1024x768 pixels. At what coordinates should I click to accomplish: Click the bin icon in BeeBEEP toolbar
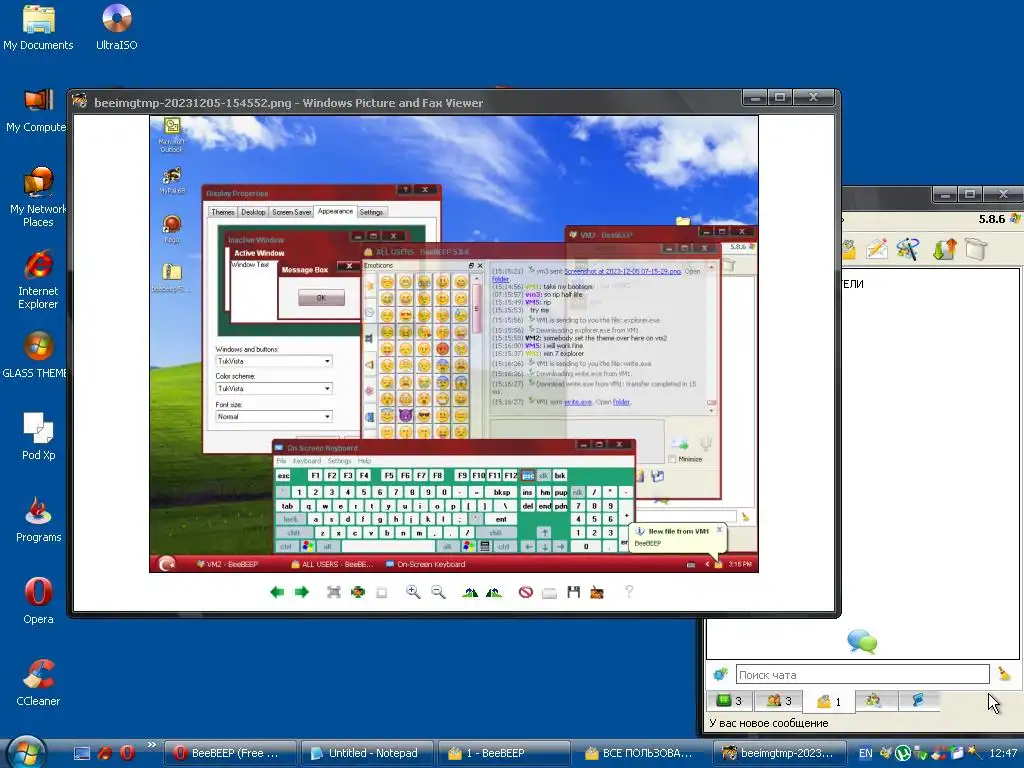coord(976,249)
